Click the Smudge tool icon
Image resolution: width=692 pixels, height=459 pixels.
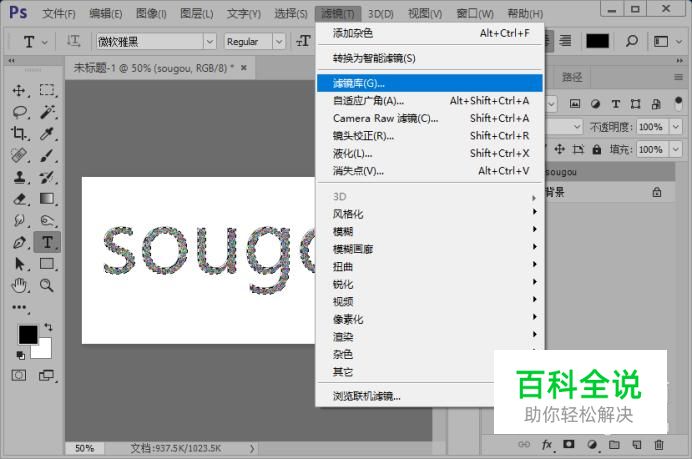point(19,220)
